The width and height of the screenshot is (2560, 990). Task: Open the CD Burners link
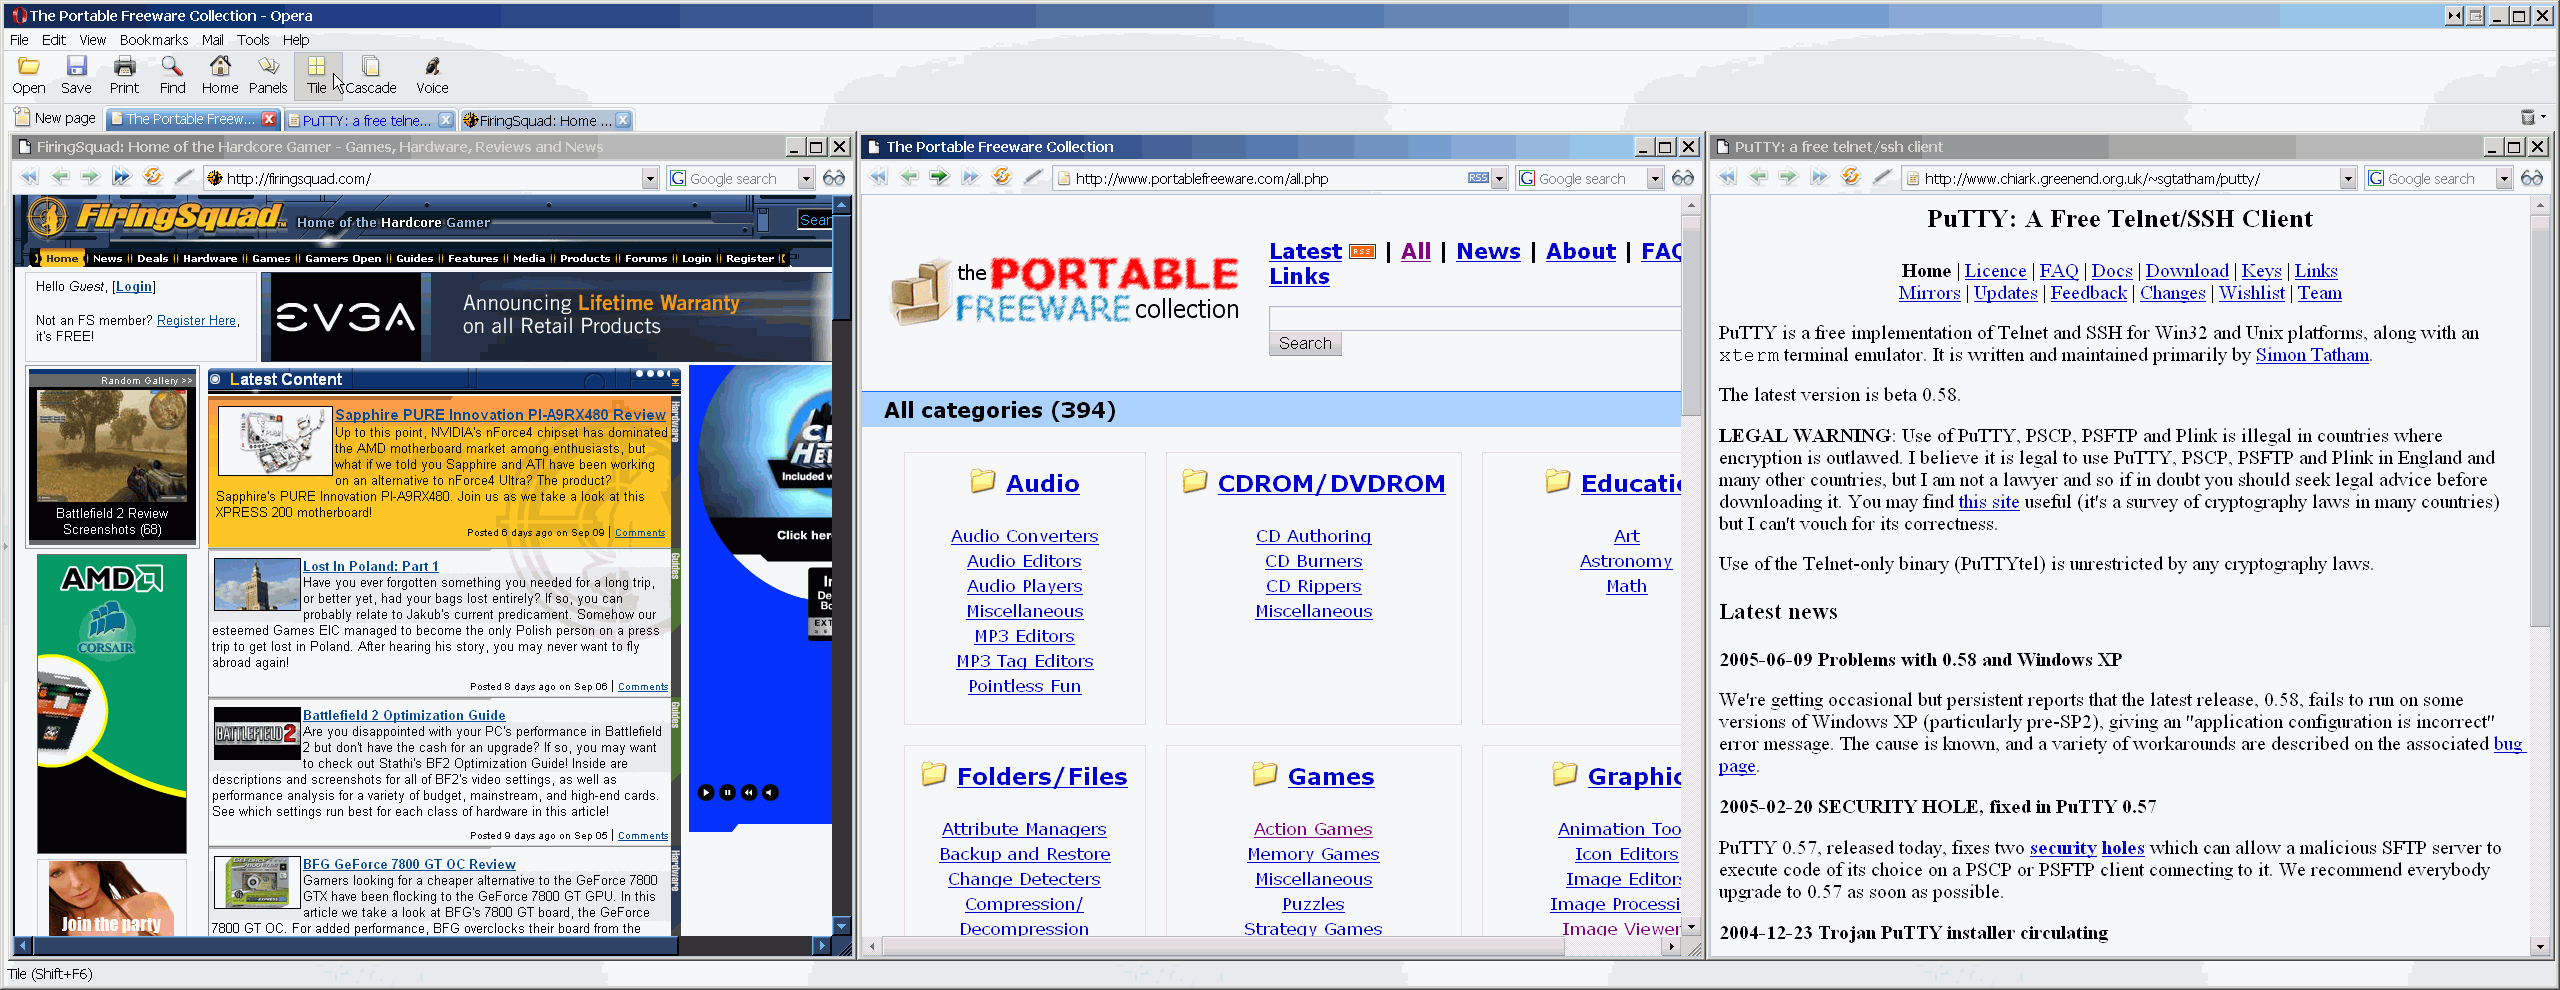[x=1313, y=561]
